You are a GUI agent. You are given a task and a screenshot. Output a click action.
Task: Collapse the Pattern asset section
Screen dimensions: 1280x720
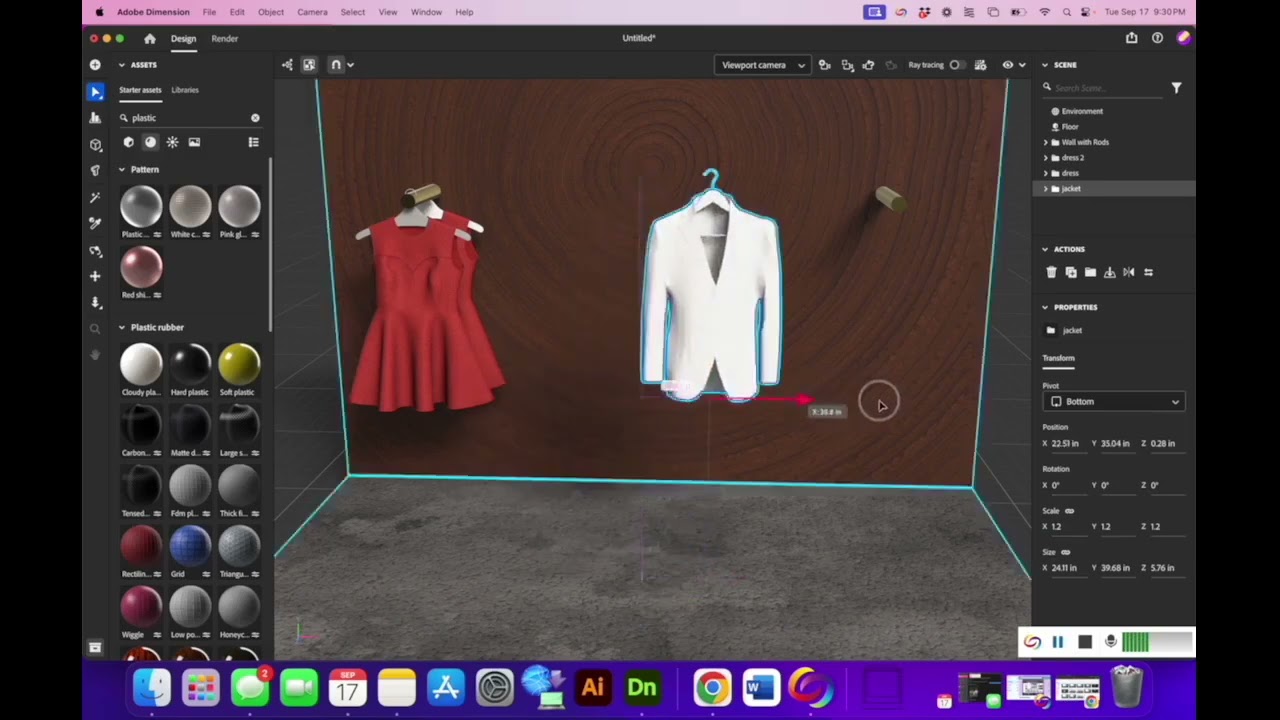pos(122,170)
